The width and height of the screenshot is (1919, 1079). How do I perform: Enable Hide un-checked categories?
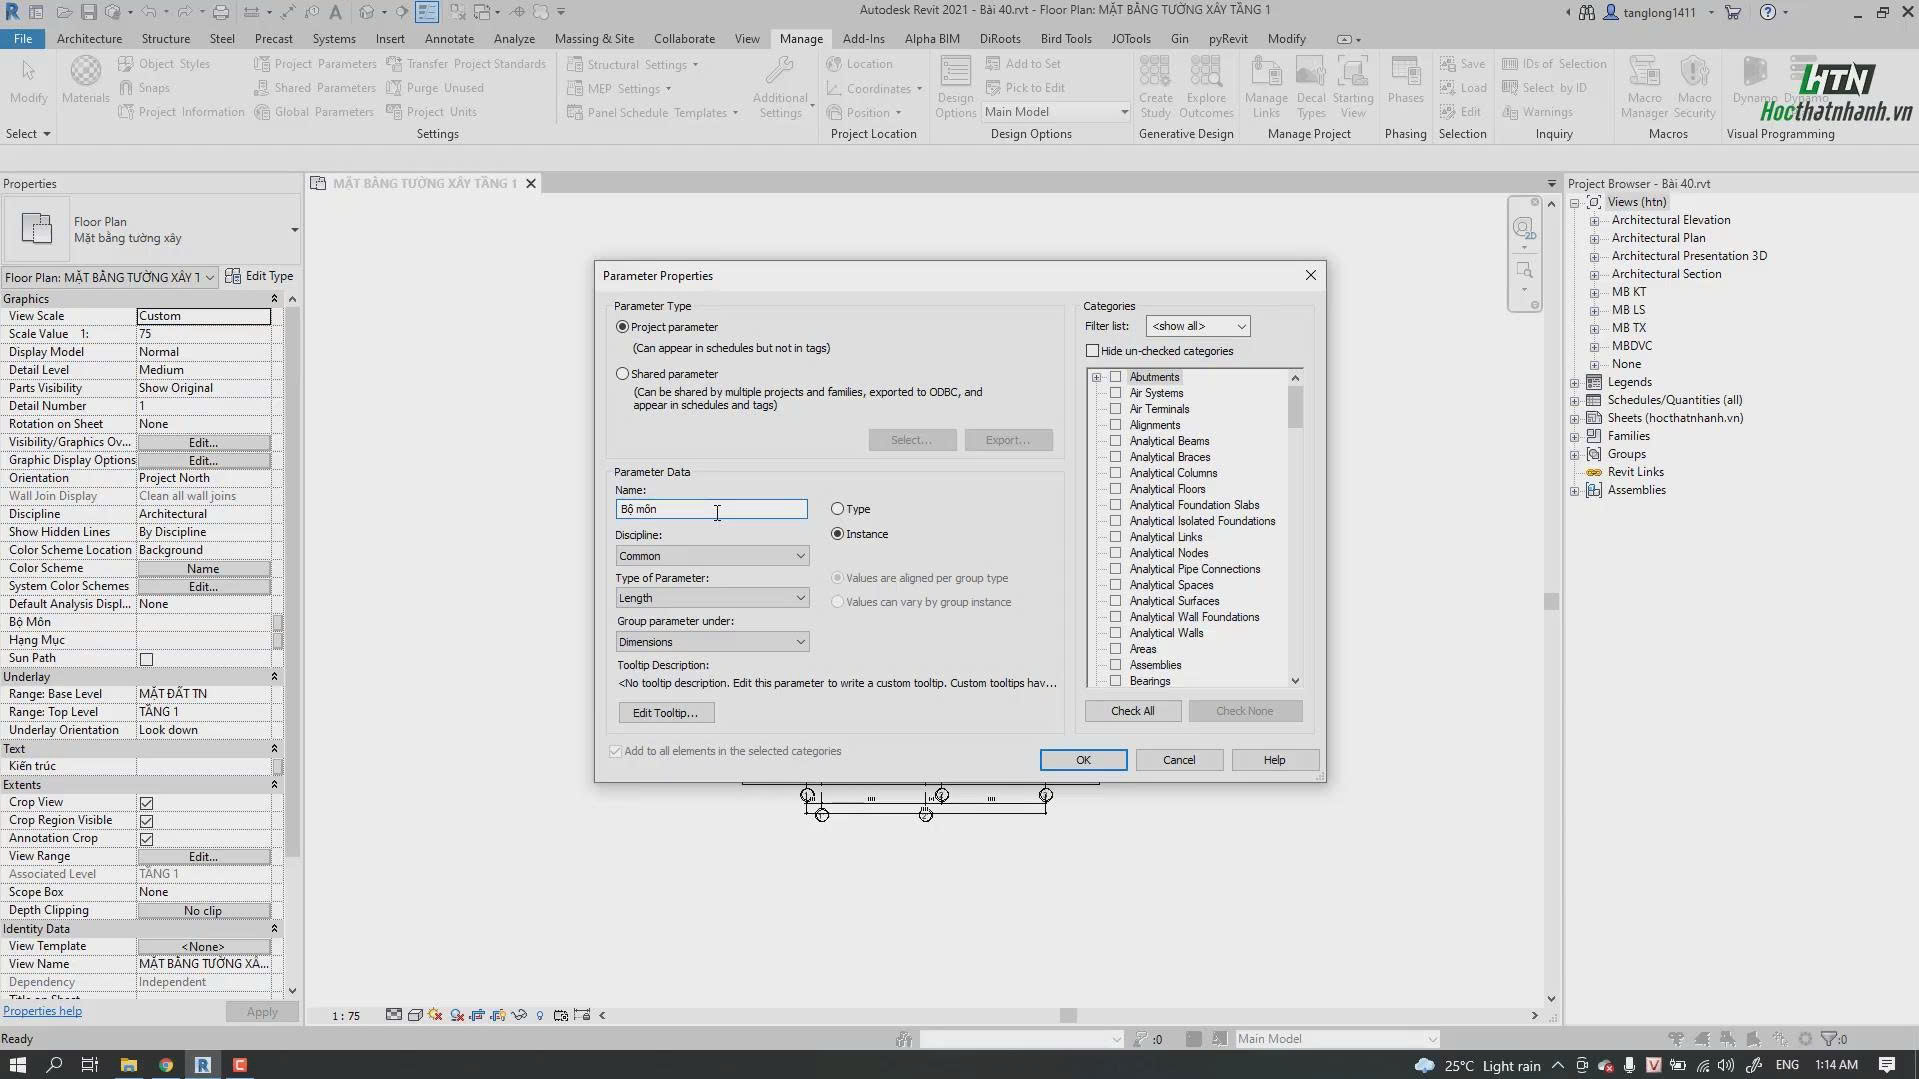(x=1092, y=351)
